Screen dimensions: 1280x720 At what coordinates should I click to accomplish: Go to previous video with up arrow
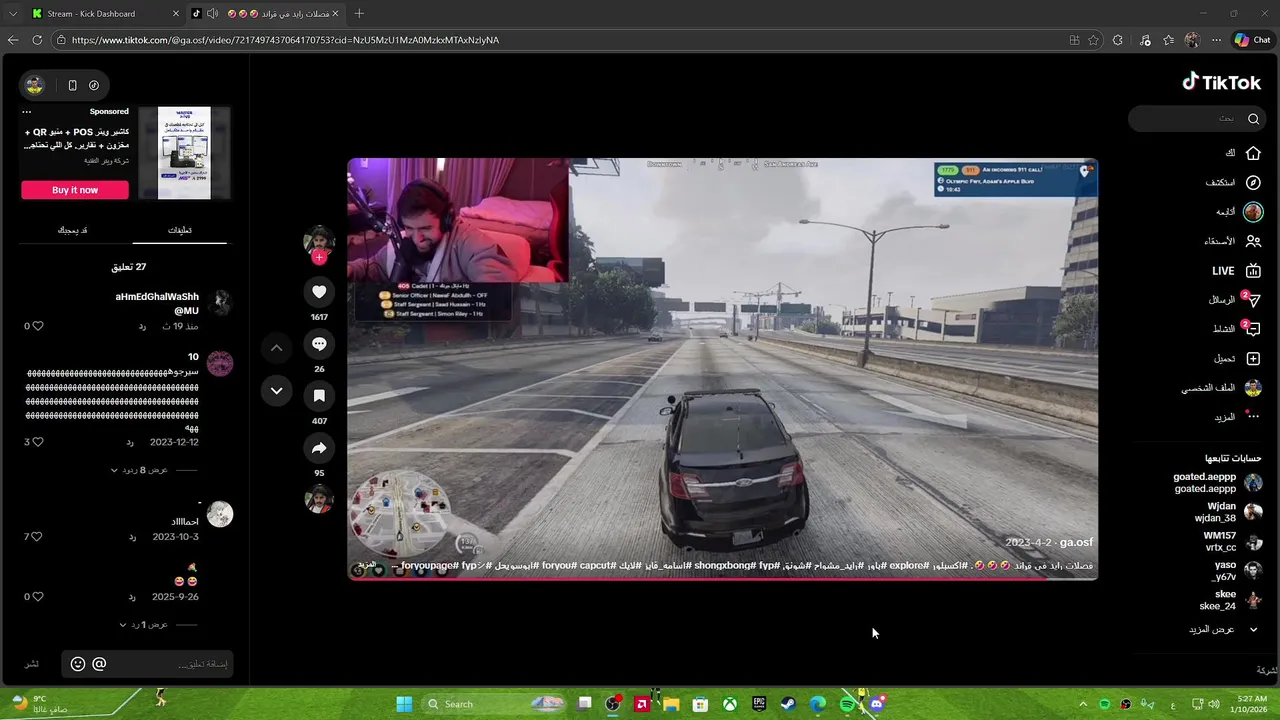point(276,348)
